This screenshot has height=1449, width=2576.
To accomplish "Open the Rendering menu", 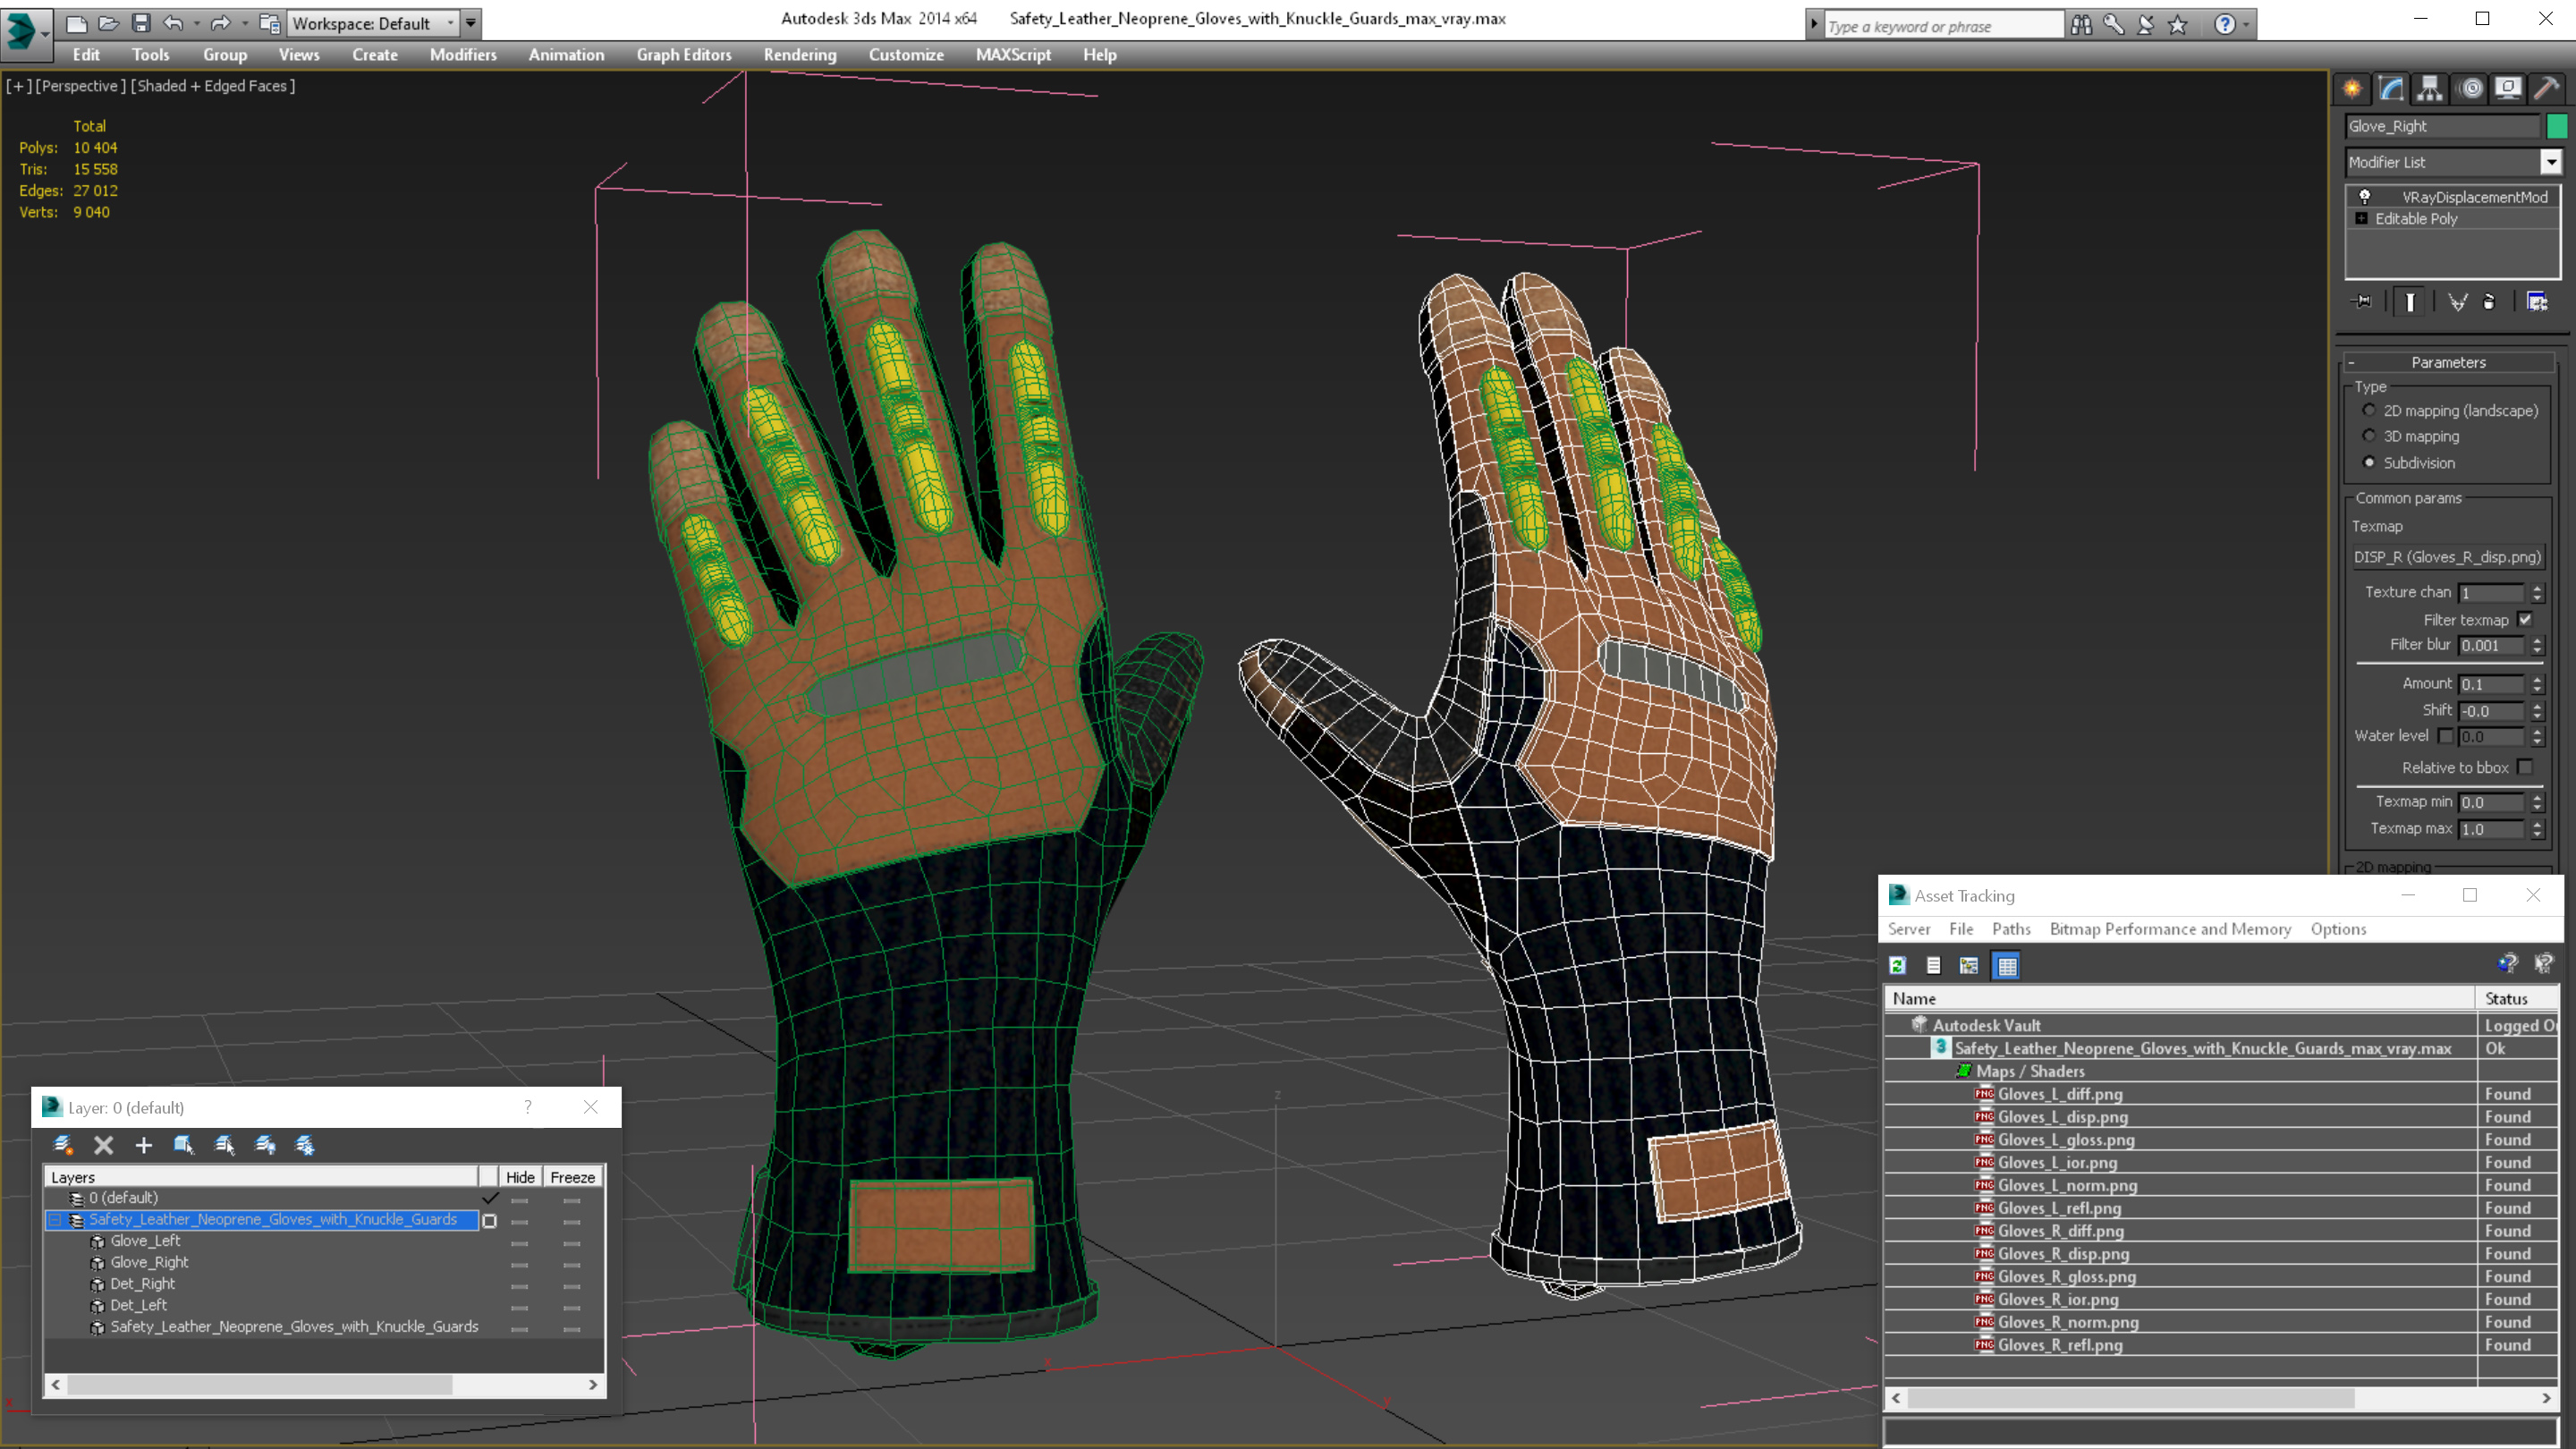I will (799, 55).
